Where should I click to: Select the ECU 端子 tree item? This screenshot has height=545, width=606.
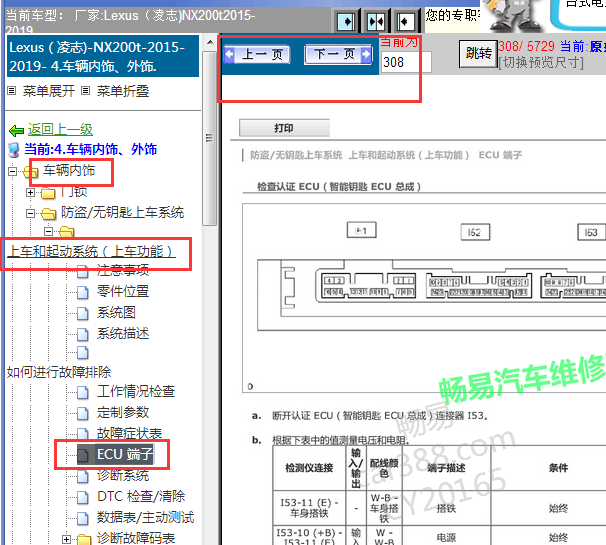click(124, 454)
